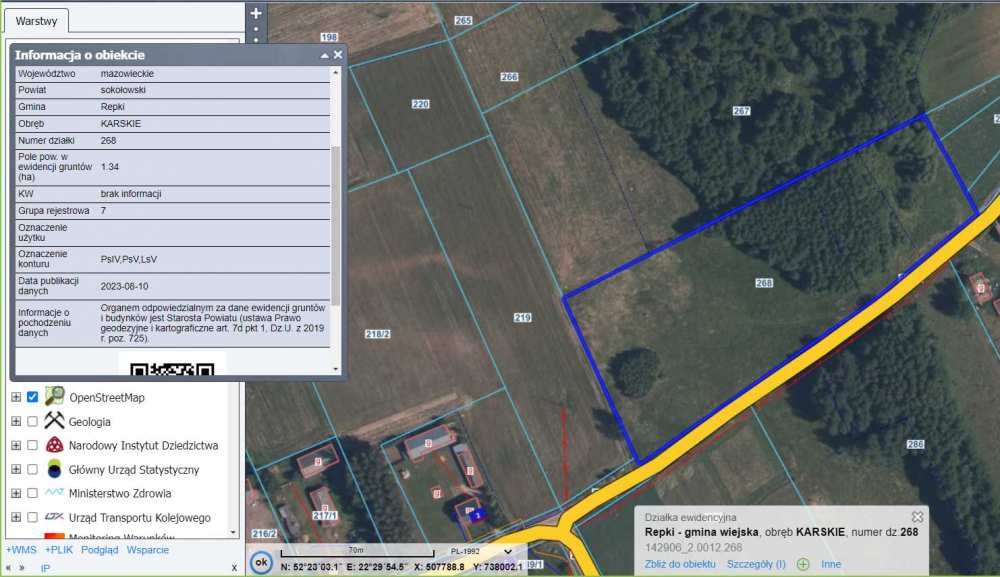The height and width of the screenshot is (577, 1000).
Task: Click the 'mazowieckie' value in info table
Action: pos(127,73)
